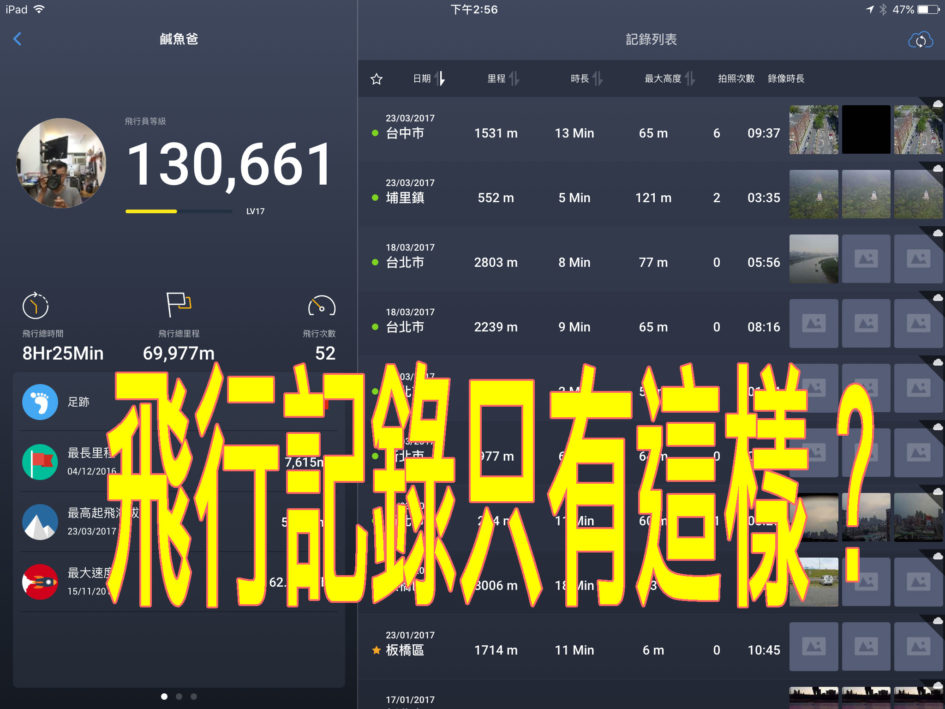
Task: Open the road photo in the 3006 m row
Action: 814,582
